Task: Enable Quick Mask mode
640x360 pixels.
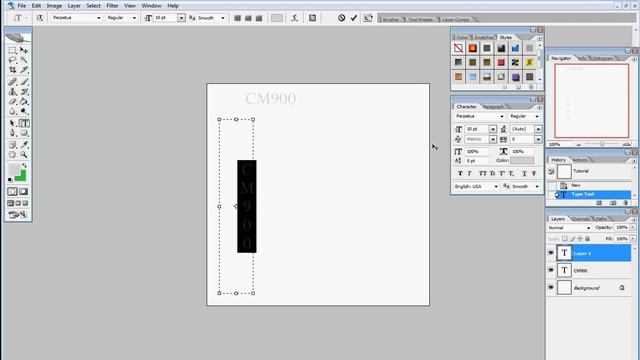Action: [24, 191]
